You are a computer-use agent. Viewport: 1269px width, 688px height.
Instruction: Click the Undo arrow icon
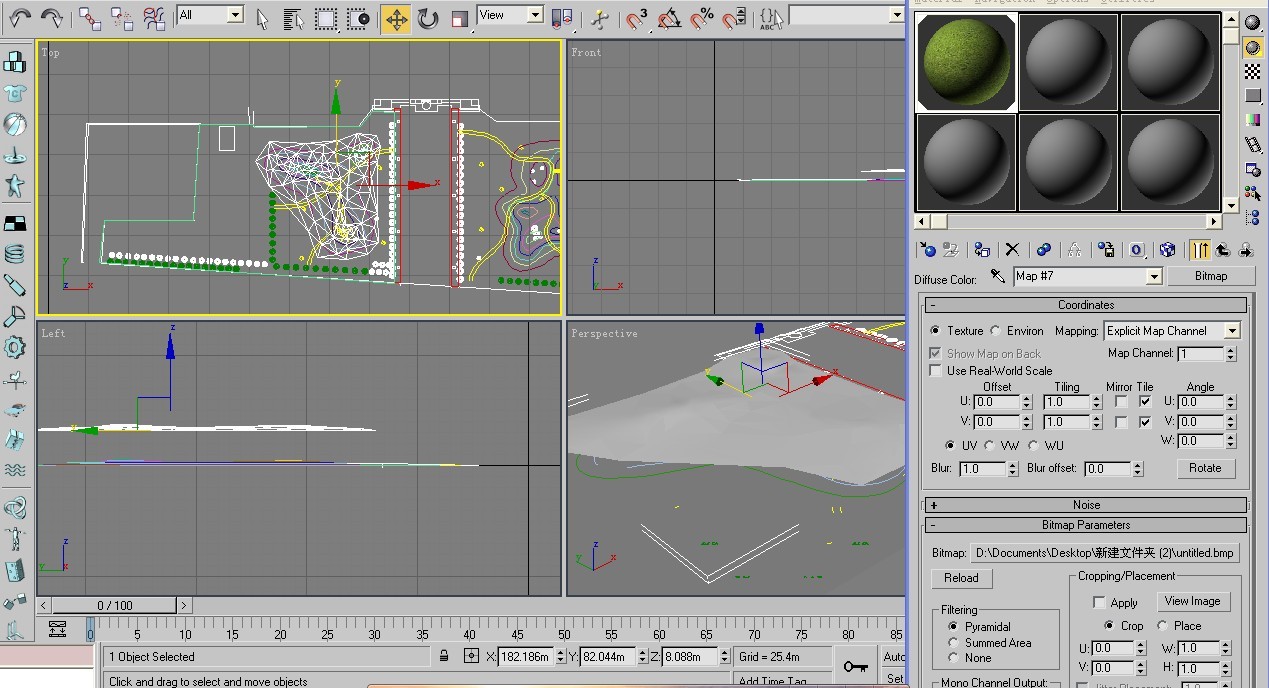coord(20,18)
